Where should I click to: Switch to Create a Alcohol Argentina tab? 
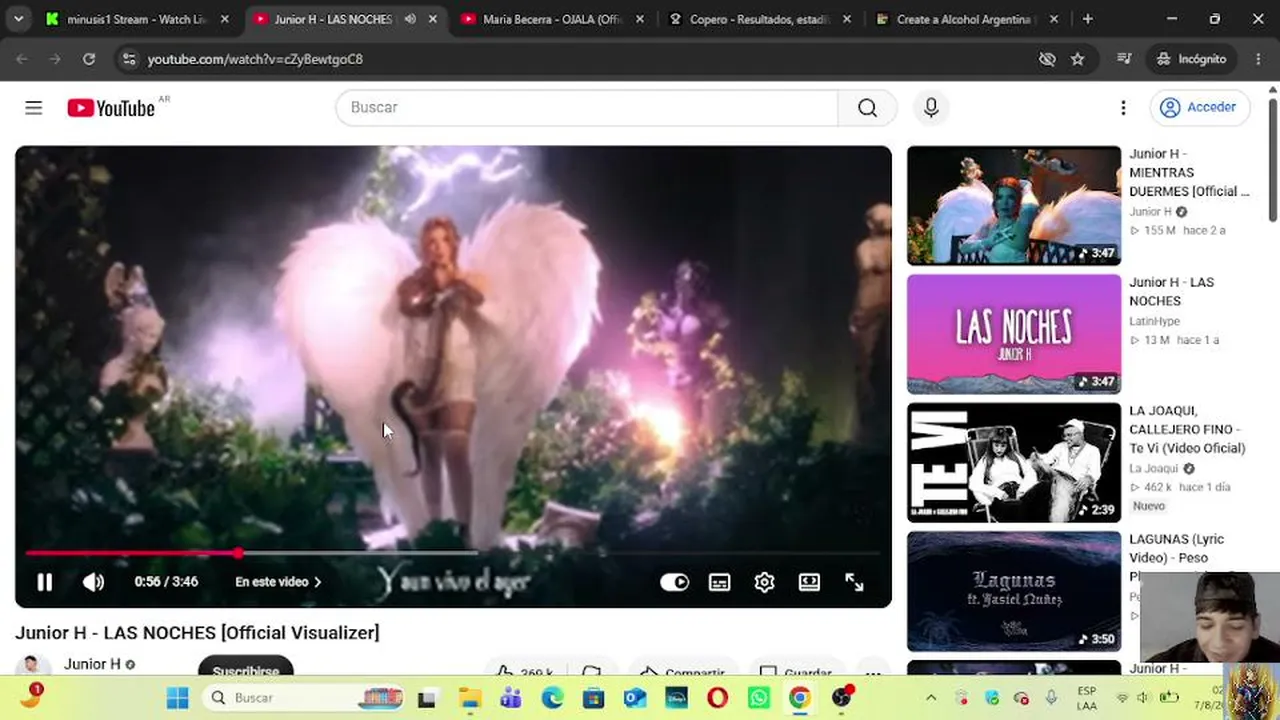(967, 19)
